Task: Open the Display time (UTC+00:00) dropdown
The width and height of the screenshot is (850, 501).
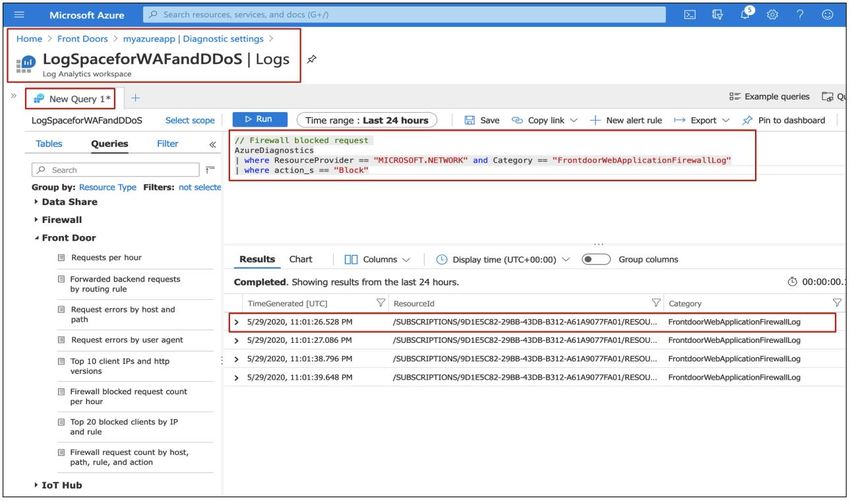Action: tap(503, 259)
